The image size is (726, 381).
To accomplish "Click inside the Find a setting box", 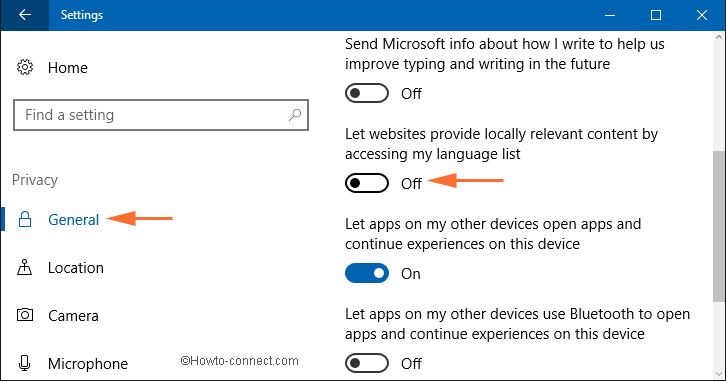I will (161, 115).
